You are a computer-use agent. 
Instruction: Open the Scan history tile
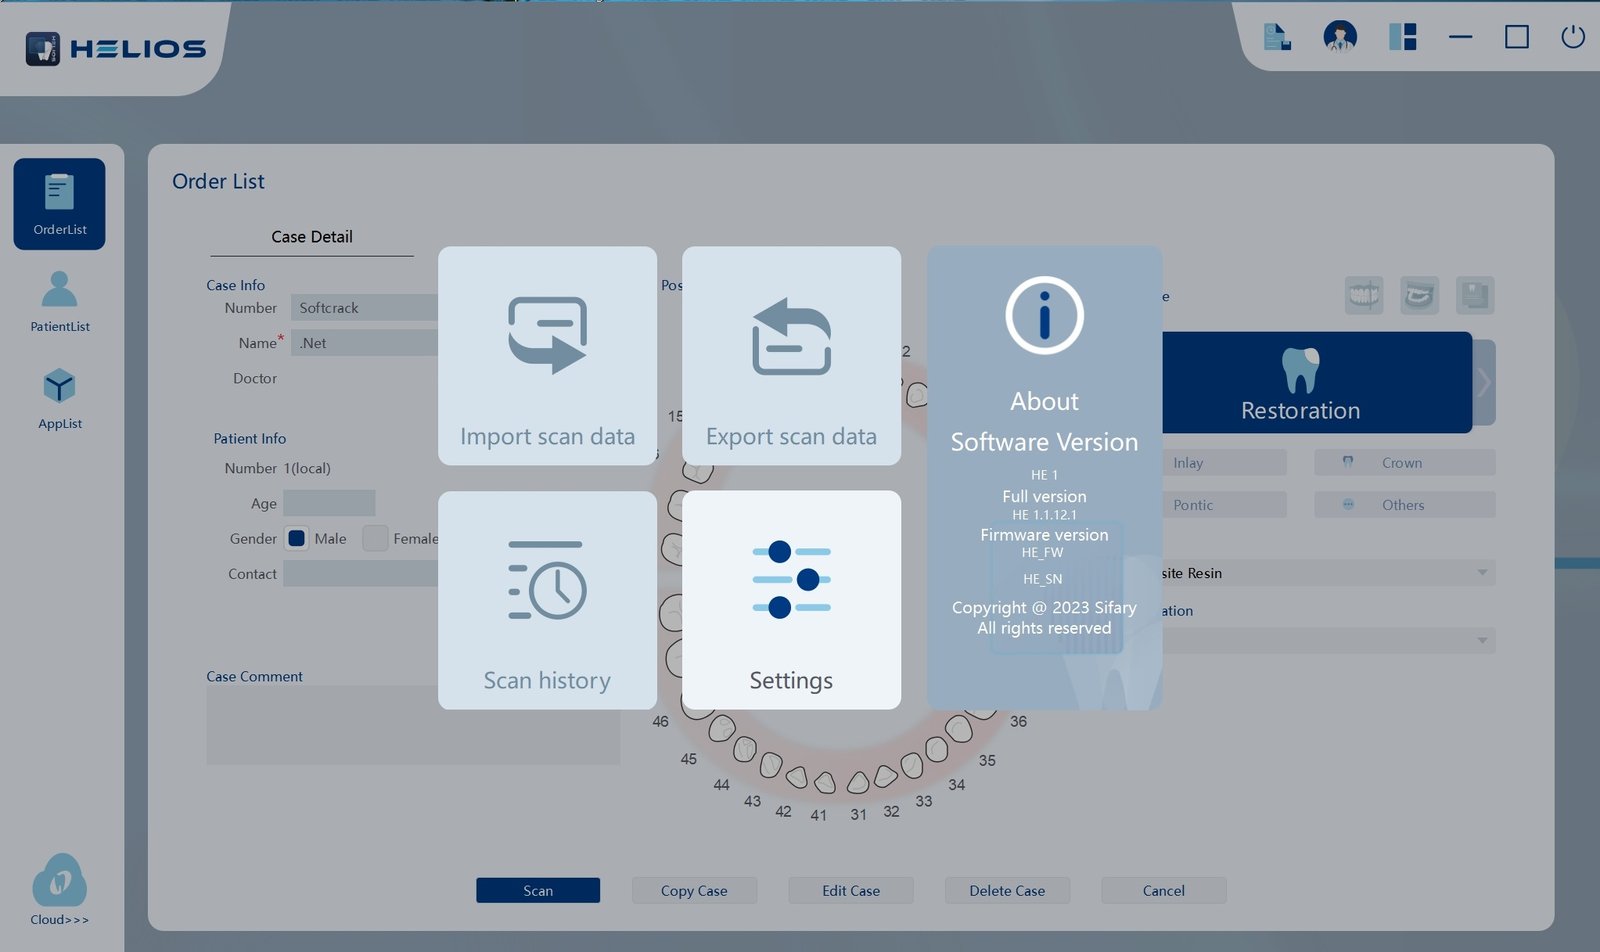coord(547,600)
